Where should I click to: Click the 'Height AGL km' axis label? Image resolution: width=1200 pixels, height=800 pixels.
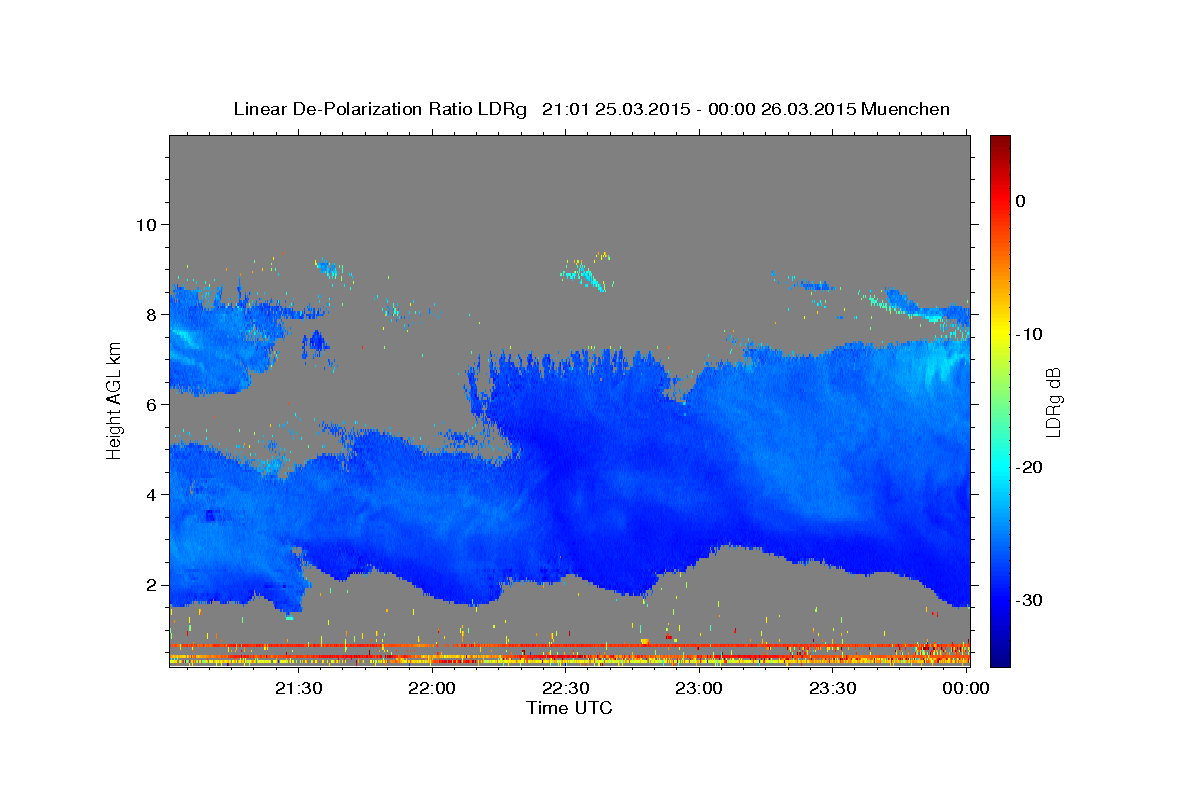click(115, 401)
